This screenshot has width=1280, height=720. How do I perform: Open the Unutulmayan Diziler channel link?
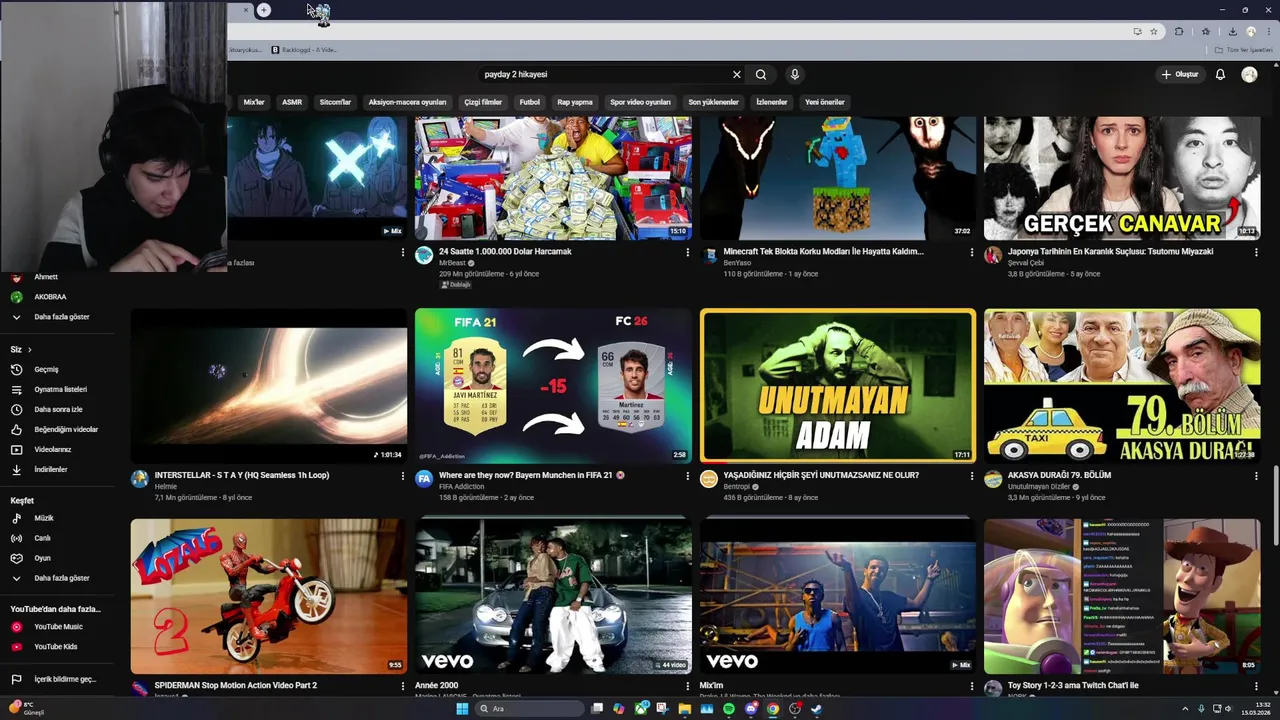click(x=1039, y=486)
